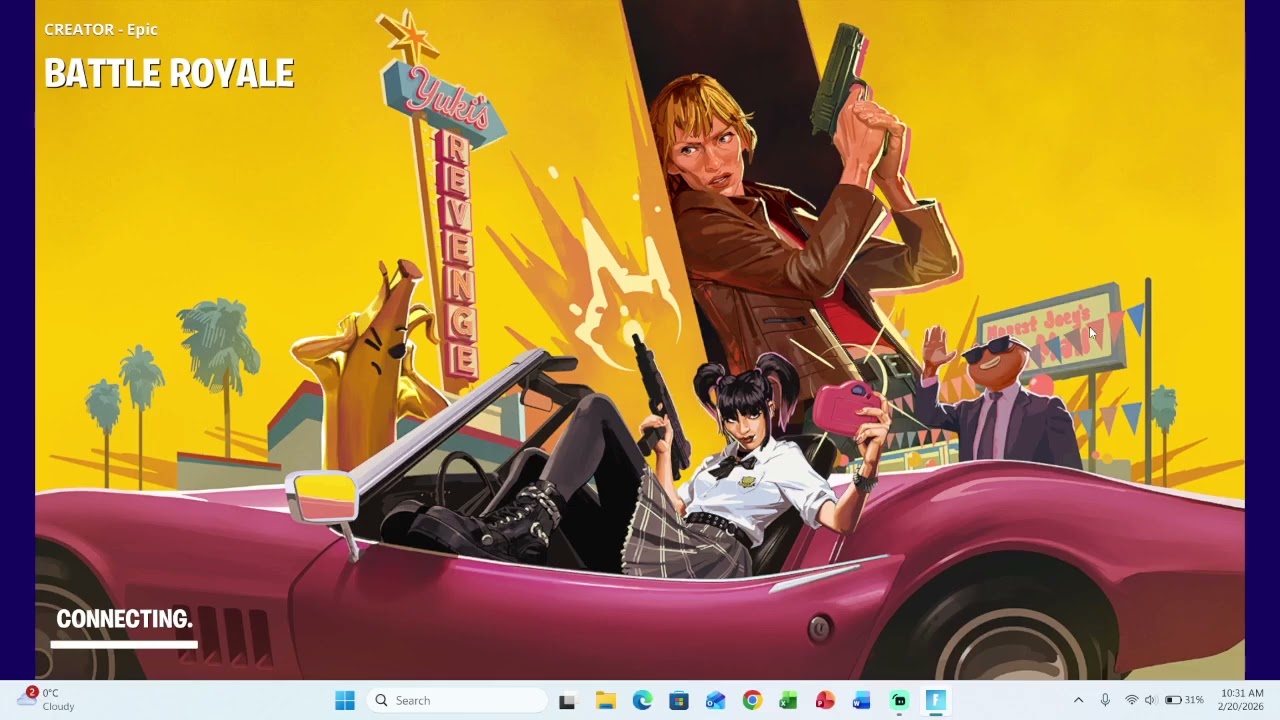Open Word from the taskbar

point(861,701)
